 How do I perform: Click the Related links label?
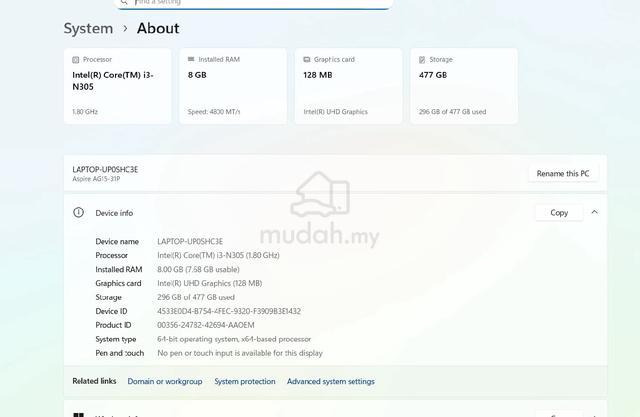click(x=94, y=381)
